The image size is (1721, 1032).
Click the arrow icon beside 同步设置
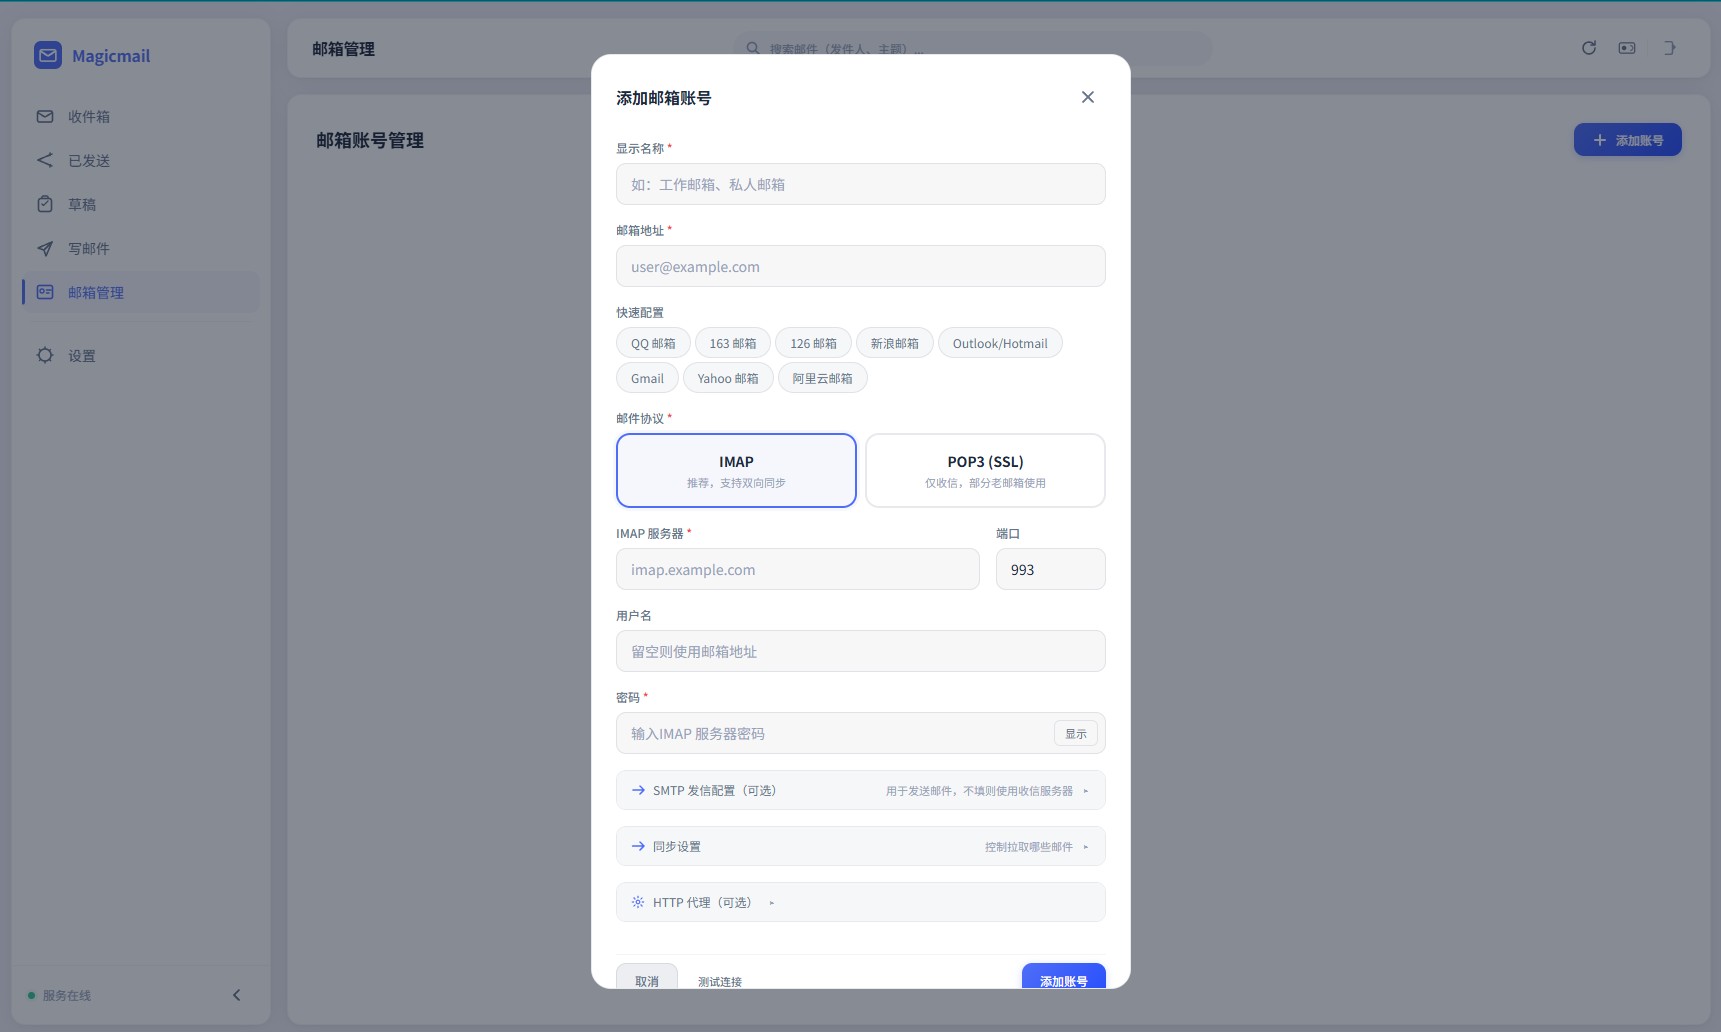click(x=638, y=846)
